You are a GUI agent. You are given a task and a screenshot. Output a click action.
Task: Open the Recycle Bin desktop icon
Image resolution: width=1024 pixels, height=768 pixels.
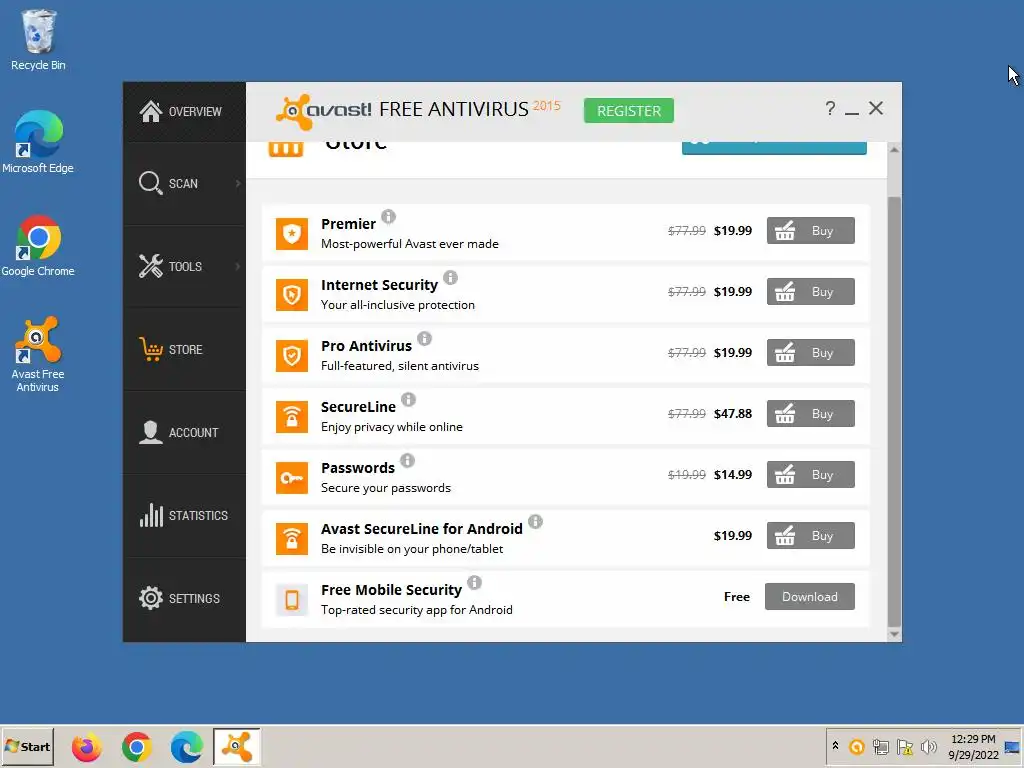(x=38, y=40)
